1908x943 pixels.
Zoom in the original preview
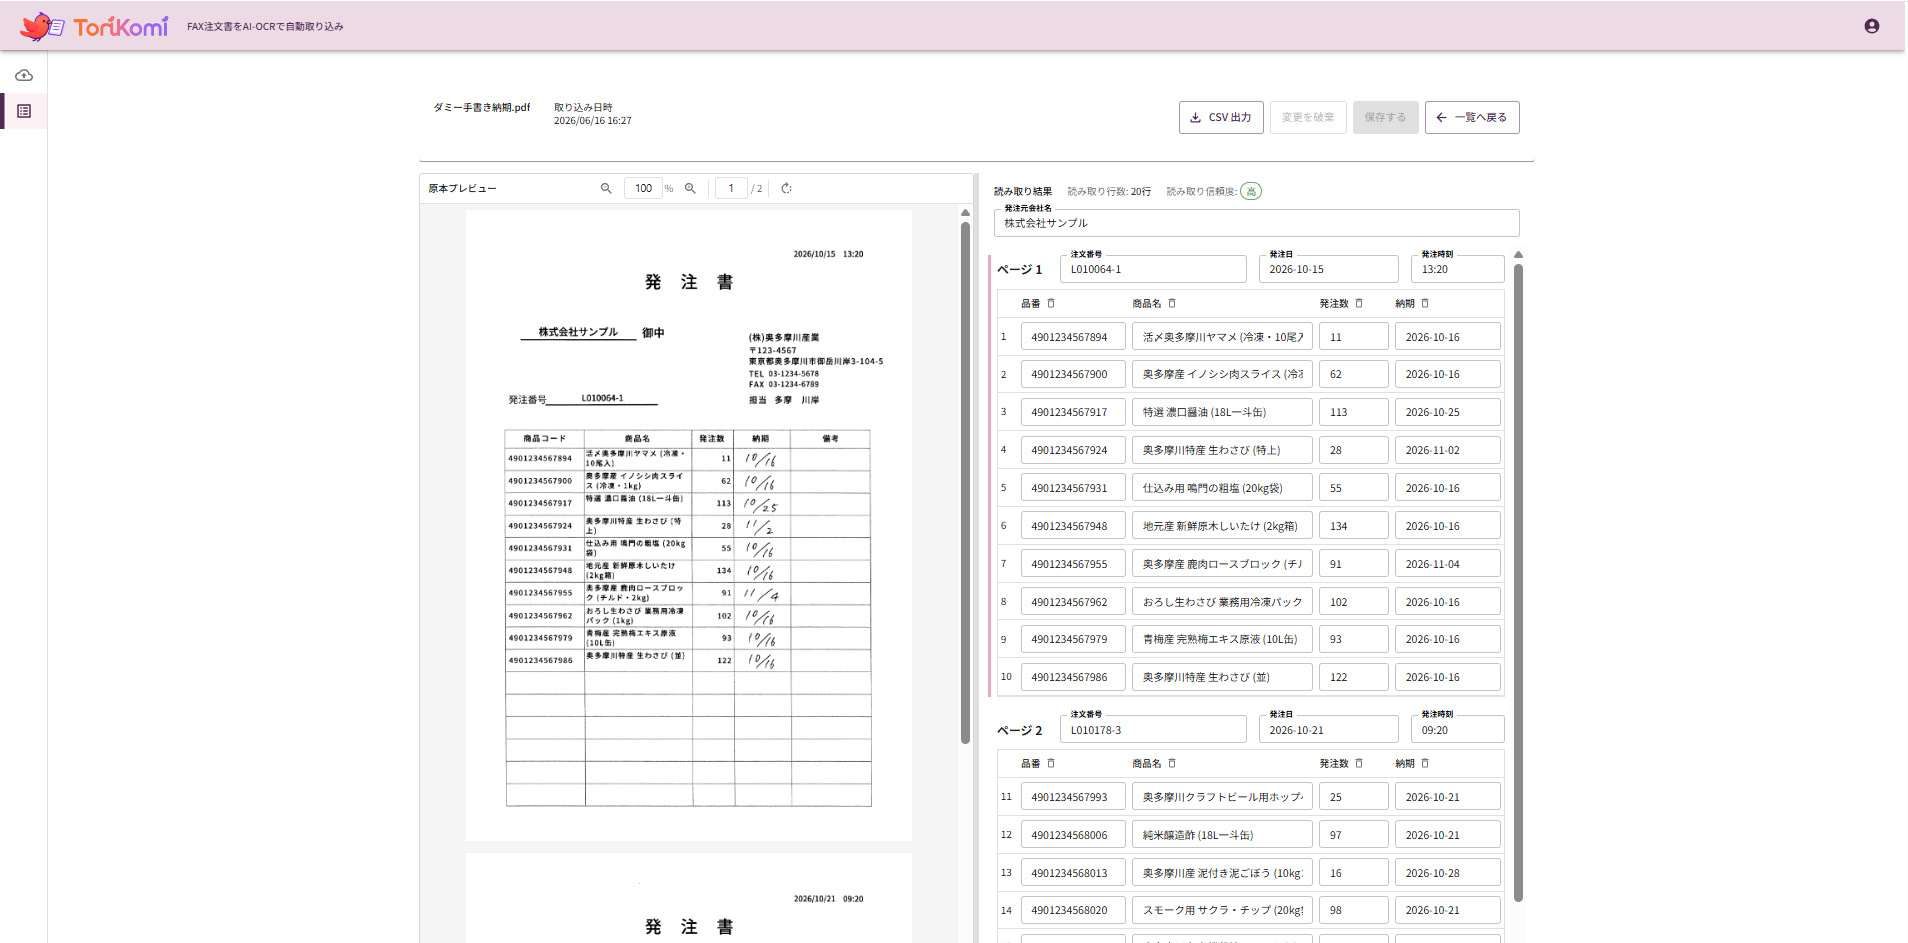coord(690,188)
